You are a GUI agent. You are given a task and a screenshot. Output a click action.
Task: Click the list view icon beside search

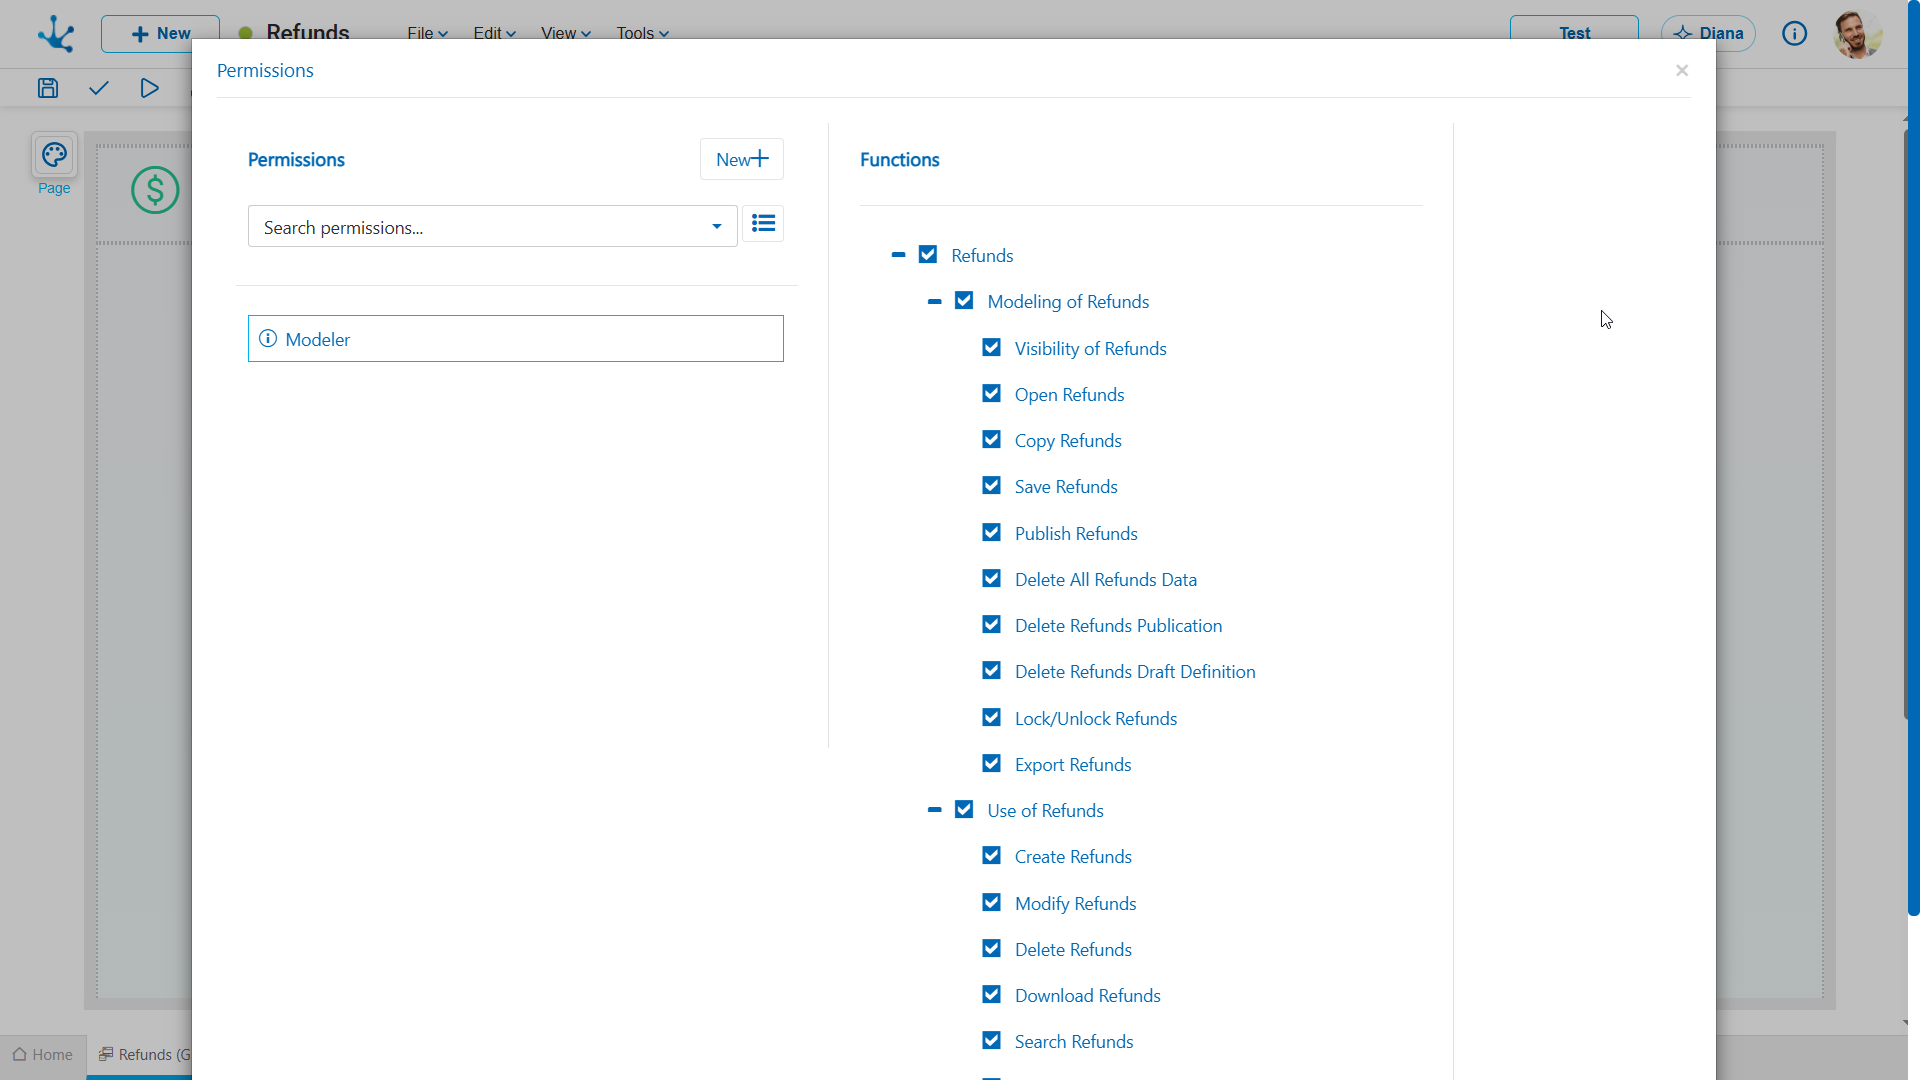point(763,224)
